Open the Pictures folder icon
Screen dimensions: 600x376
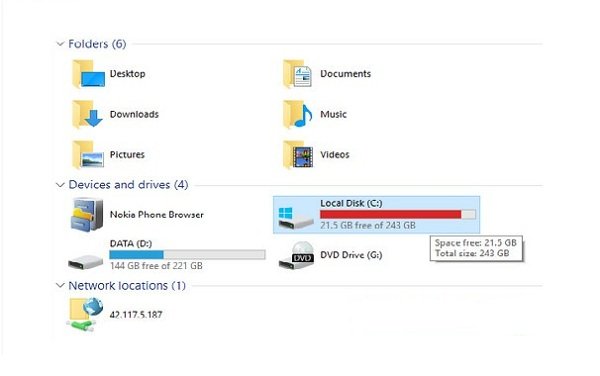click(88, 155)
